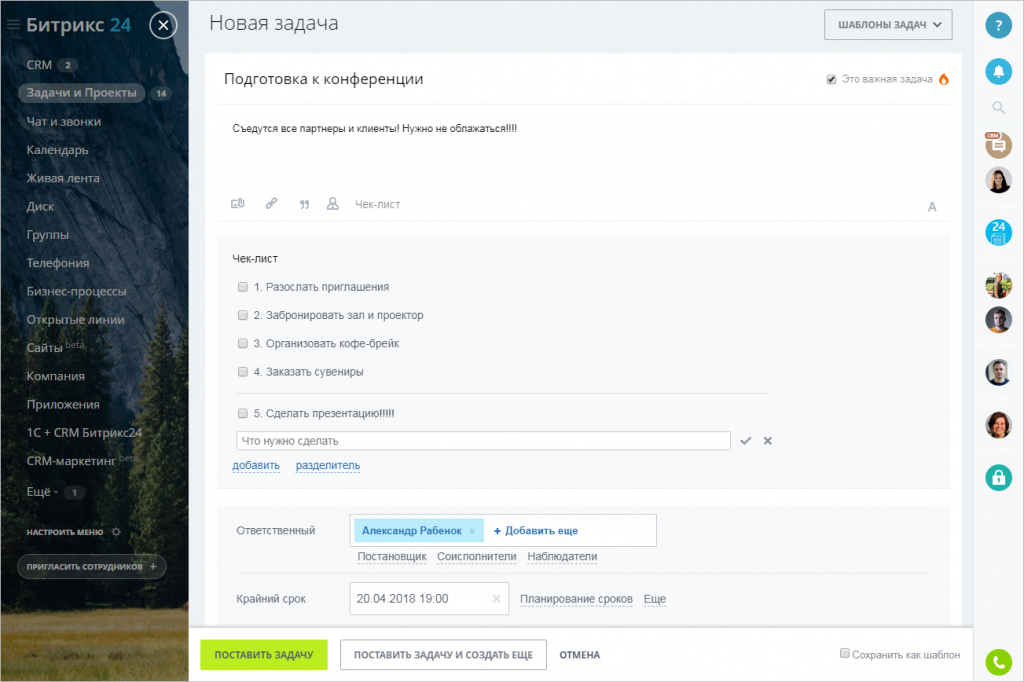Open the hamburger menu beside Битрикс 24

[13, 25]
